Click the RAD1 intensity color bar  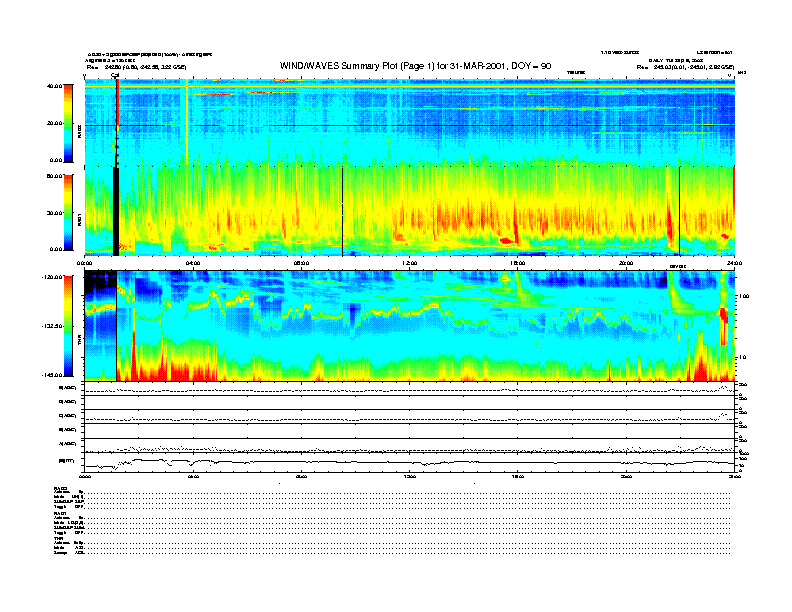tap(68, 212)
